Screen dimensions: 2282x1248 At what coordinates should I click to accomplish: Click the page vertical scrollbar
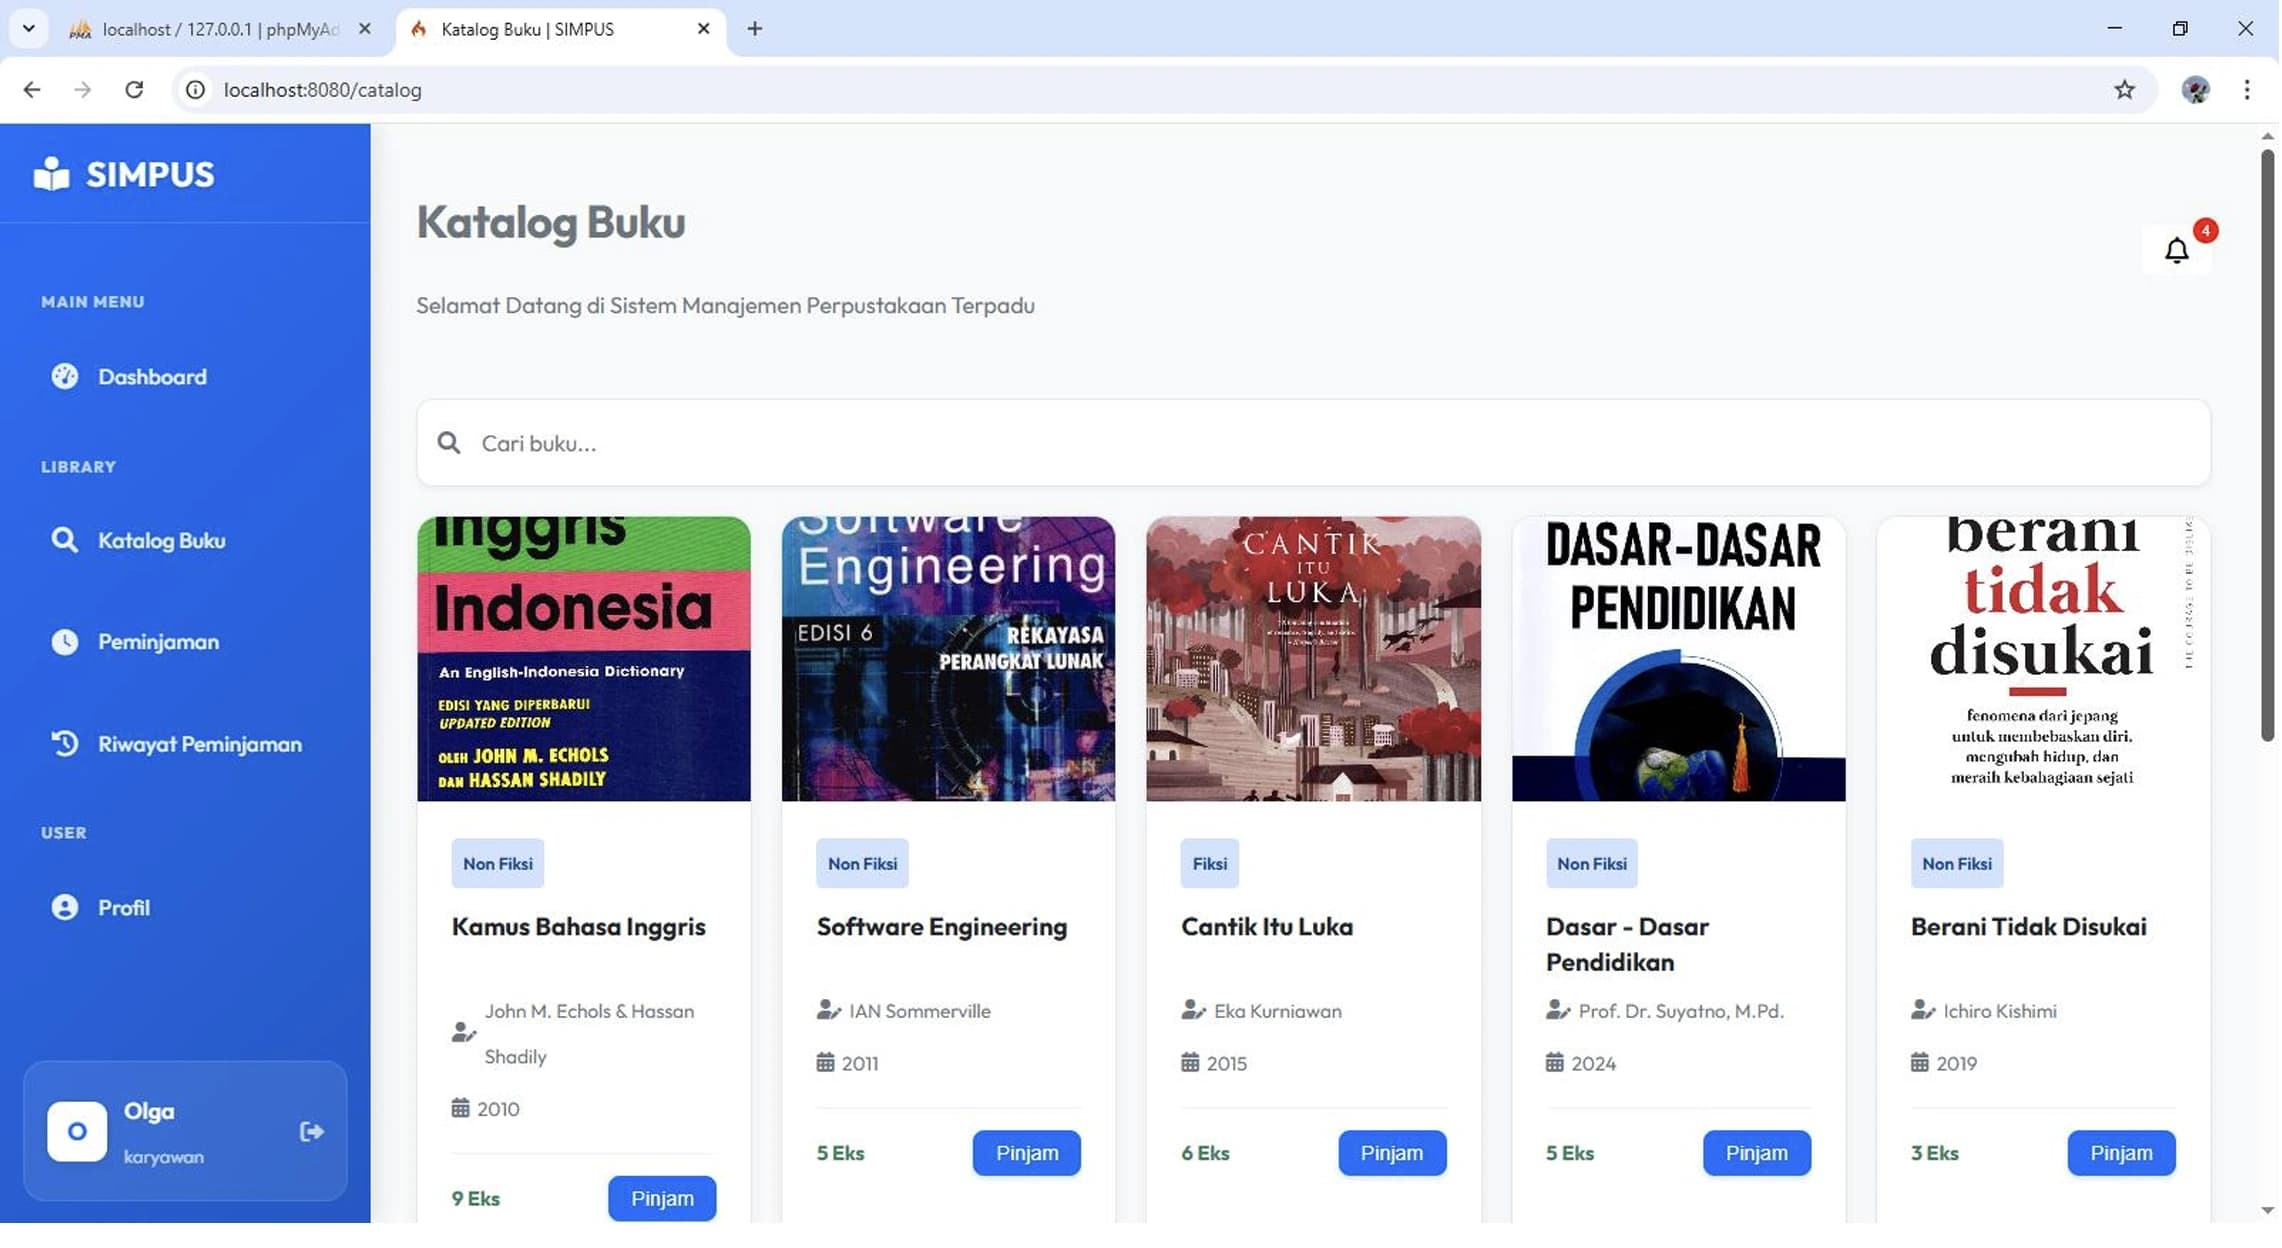[2267, 445]
